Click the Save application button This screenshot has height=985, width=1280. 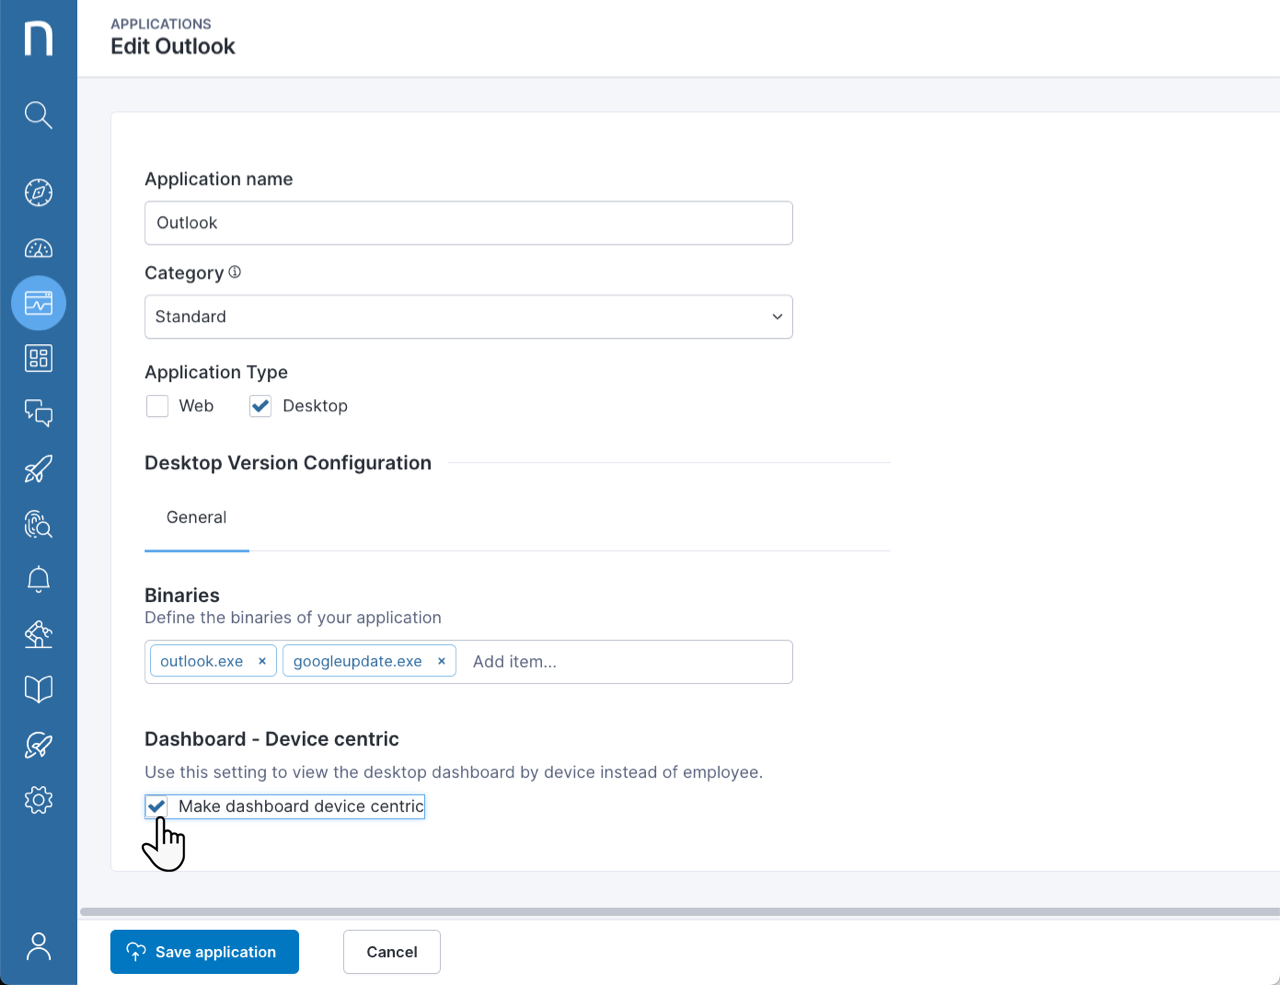[x=204, y=952]
